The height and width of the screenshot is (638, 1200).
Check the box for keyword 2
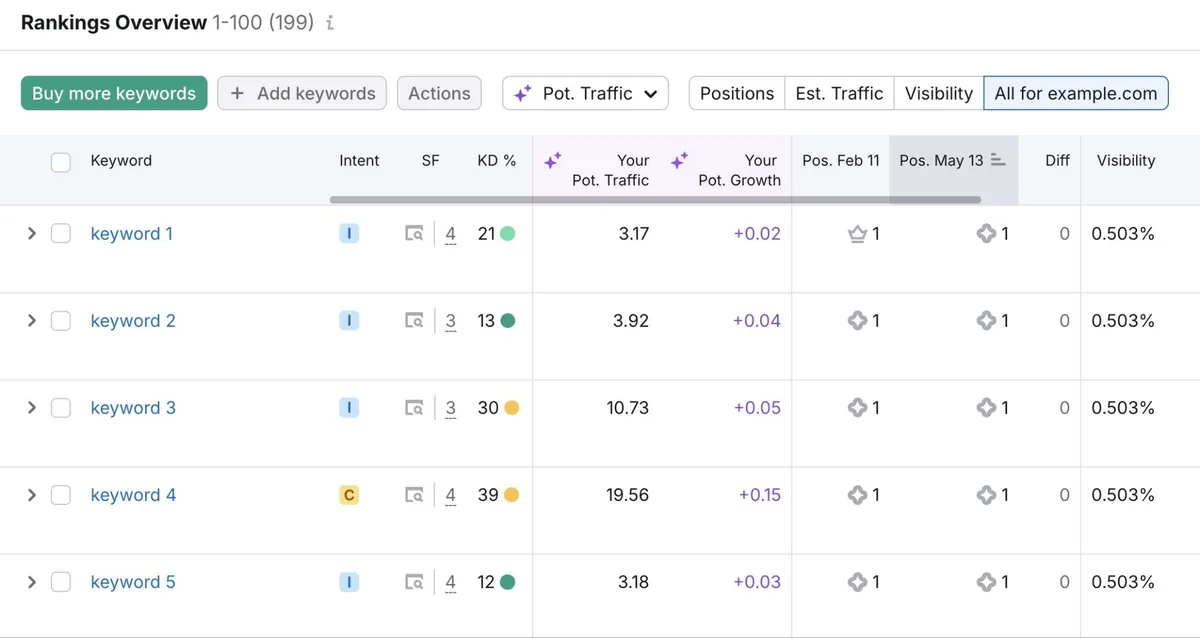click(61, 321)
